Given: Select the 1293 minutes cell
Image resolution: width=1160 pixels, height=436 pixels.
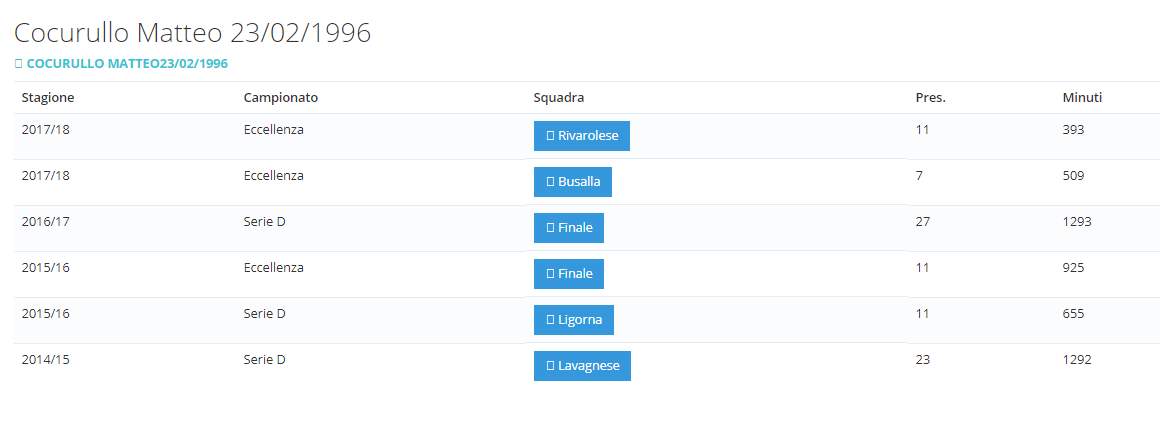Looking at the screenshot, I should (1077, 222).
